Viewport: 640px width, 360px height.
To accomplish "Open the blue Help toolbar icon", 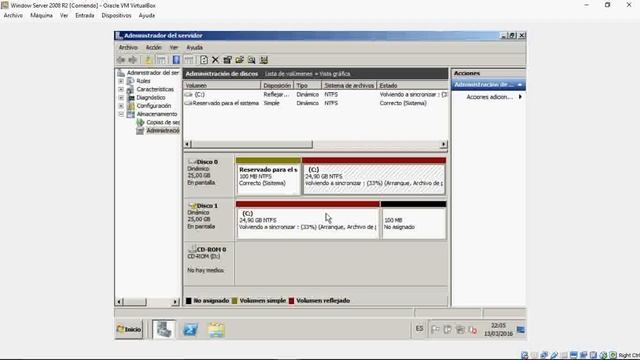I will tap(176, 60).
